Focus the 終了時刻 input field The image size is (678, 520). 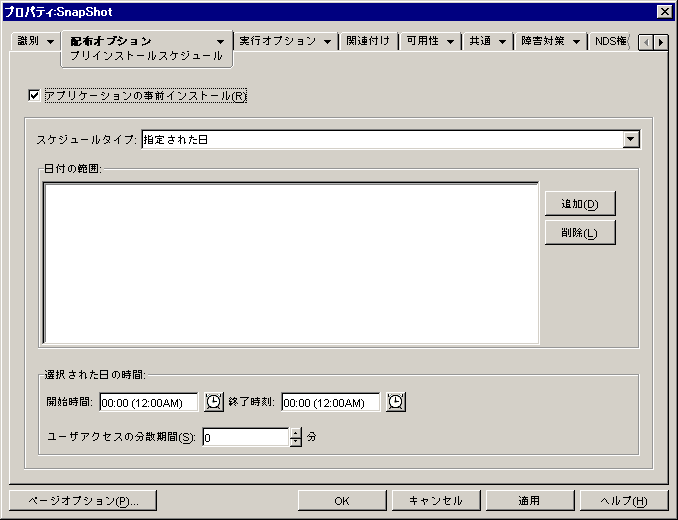pyautogui.click(x=330, y=402)
